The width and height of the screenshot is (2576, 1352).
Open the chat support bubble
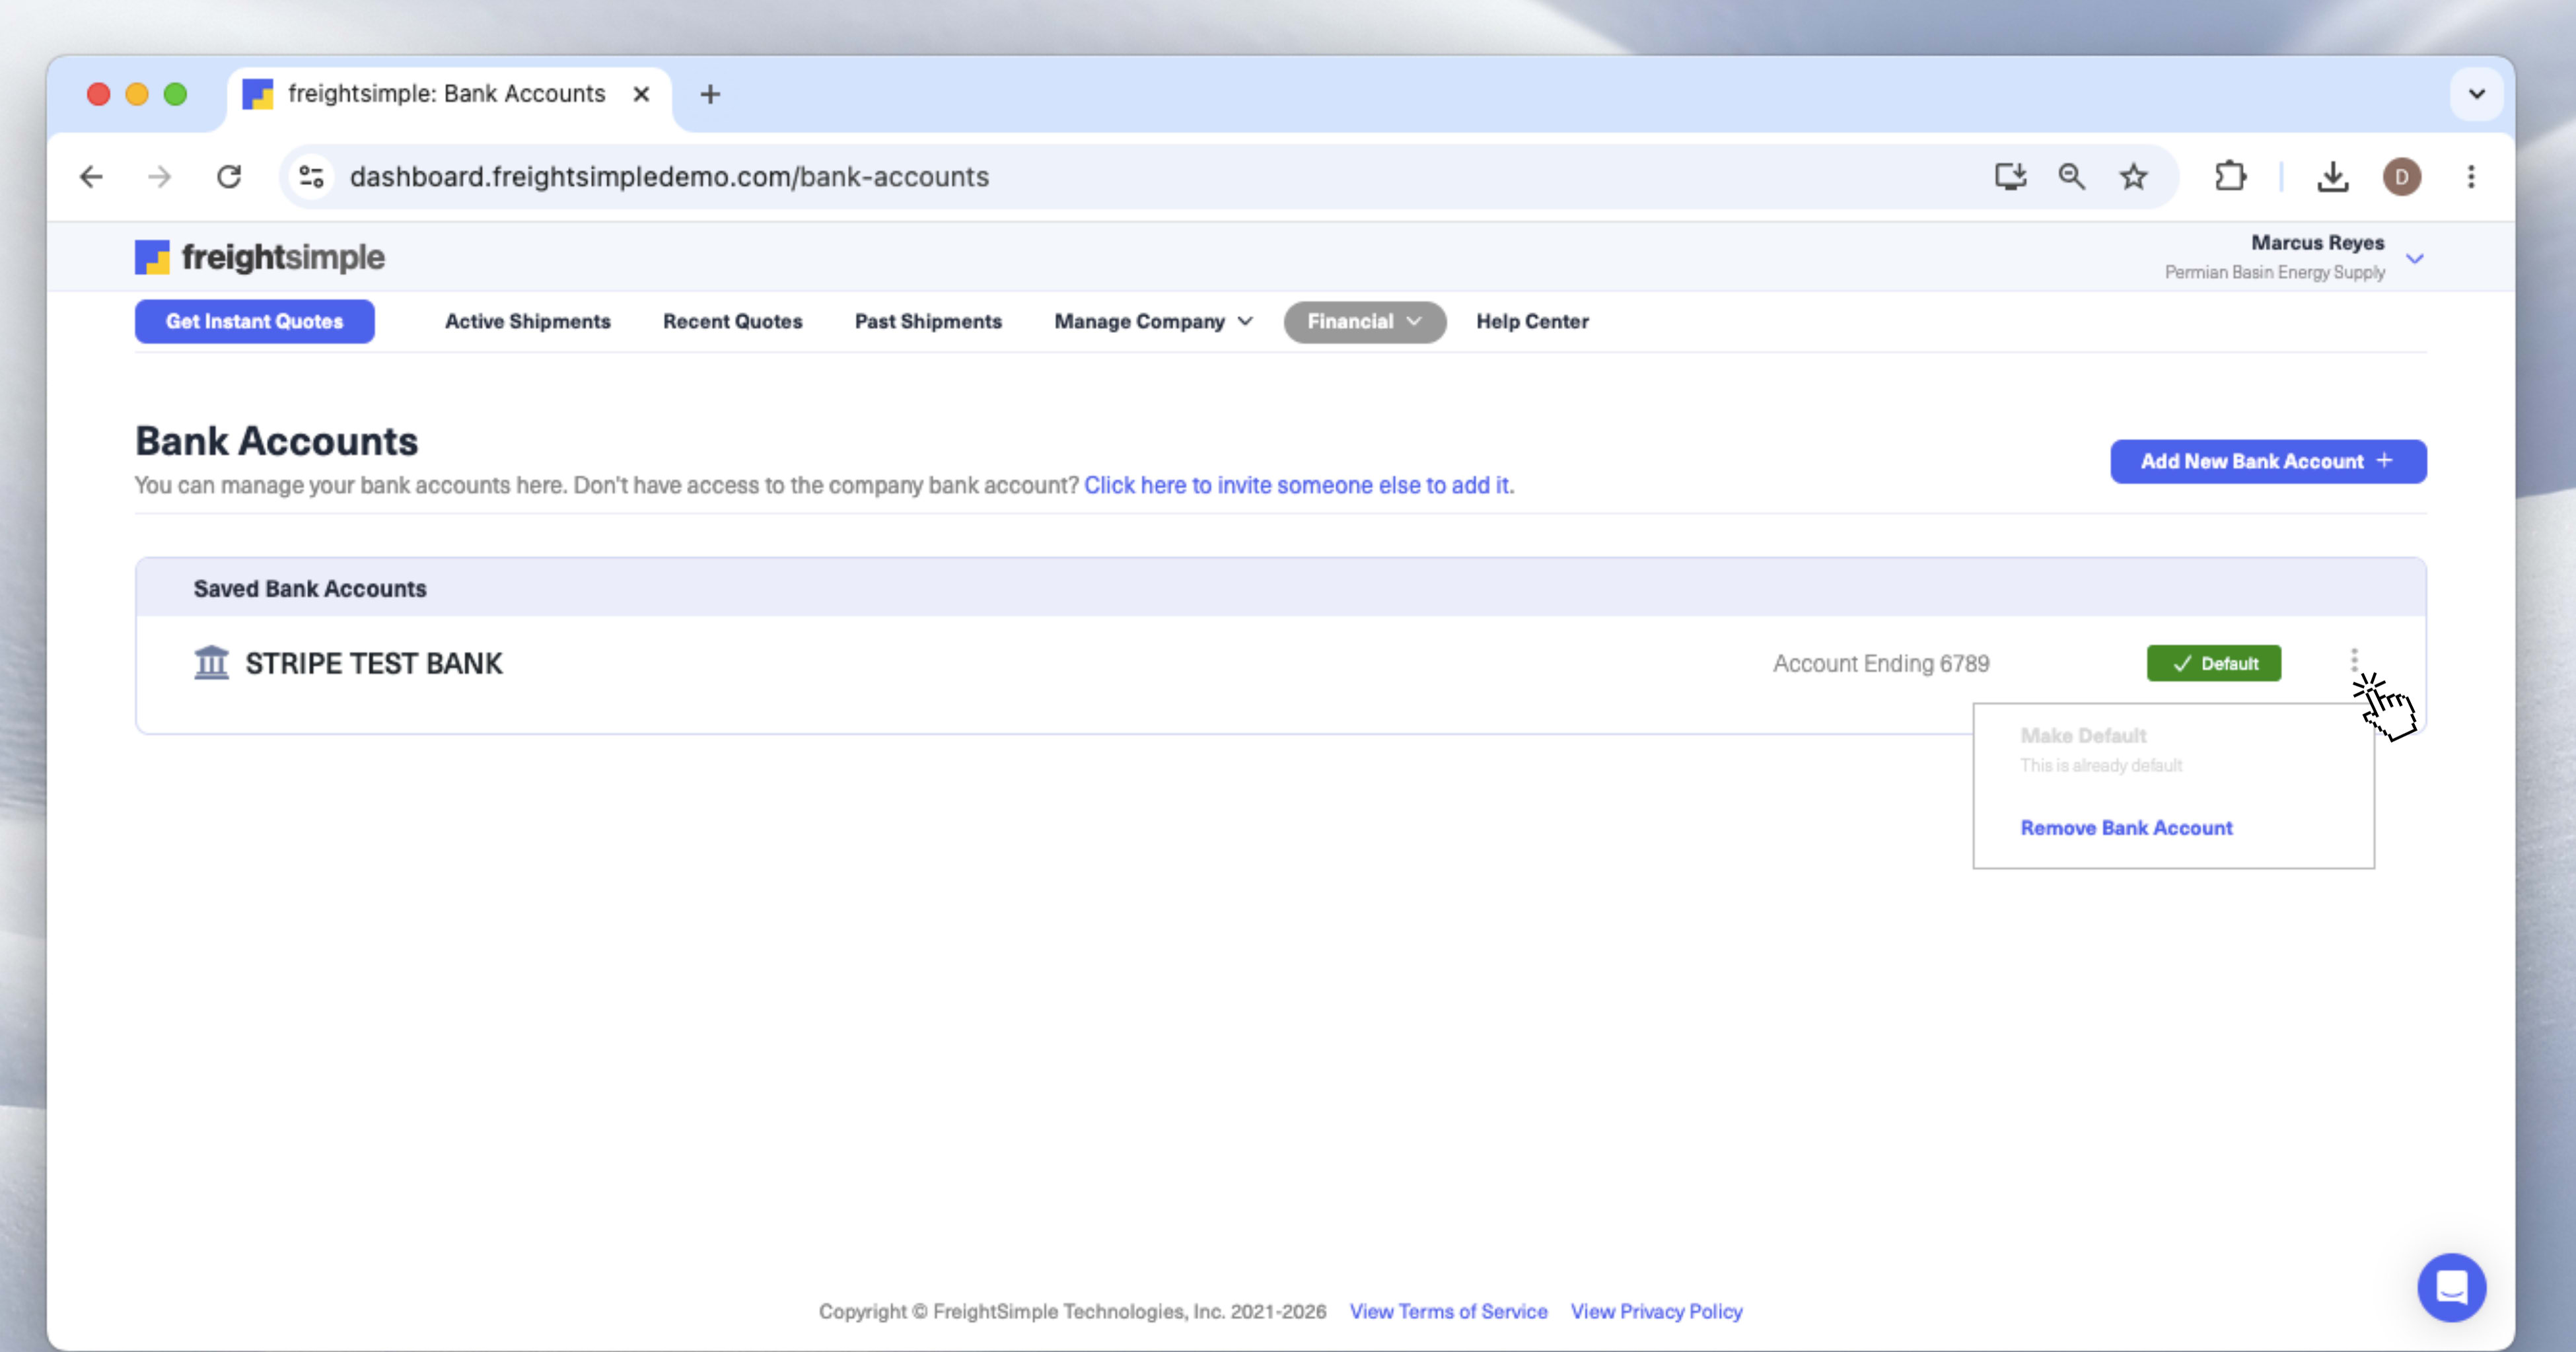(2451, 1287)
